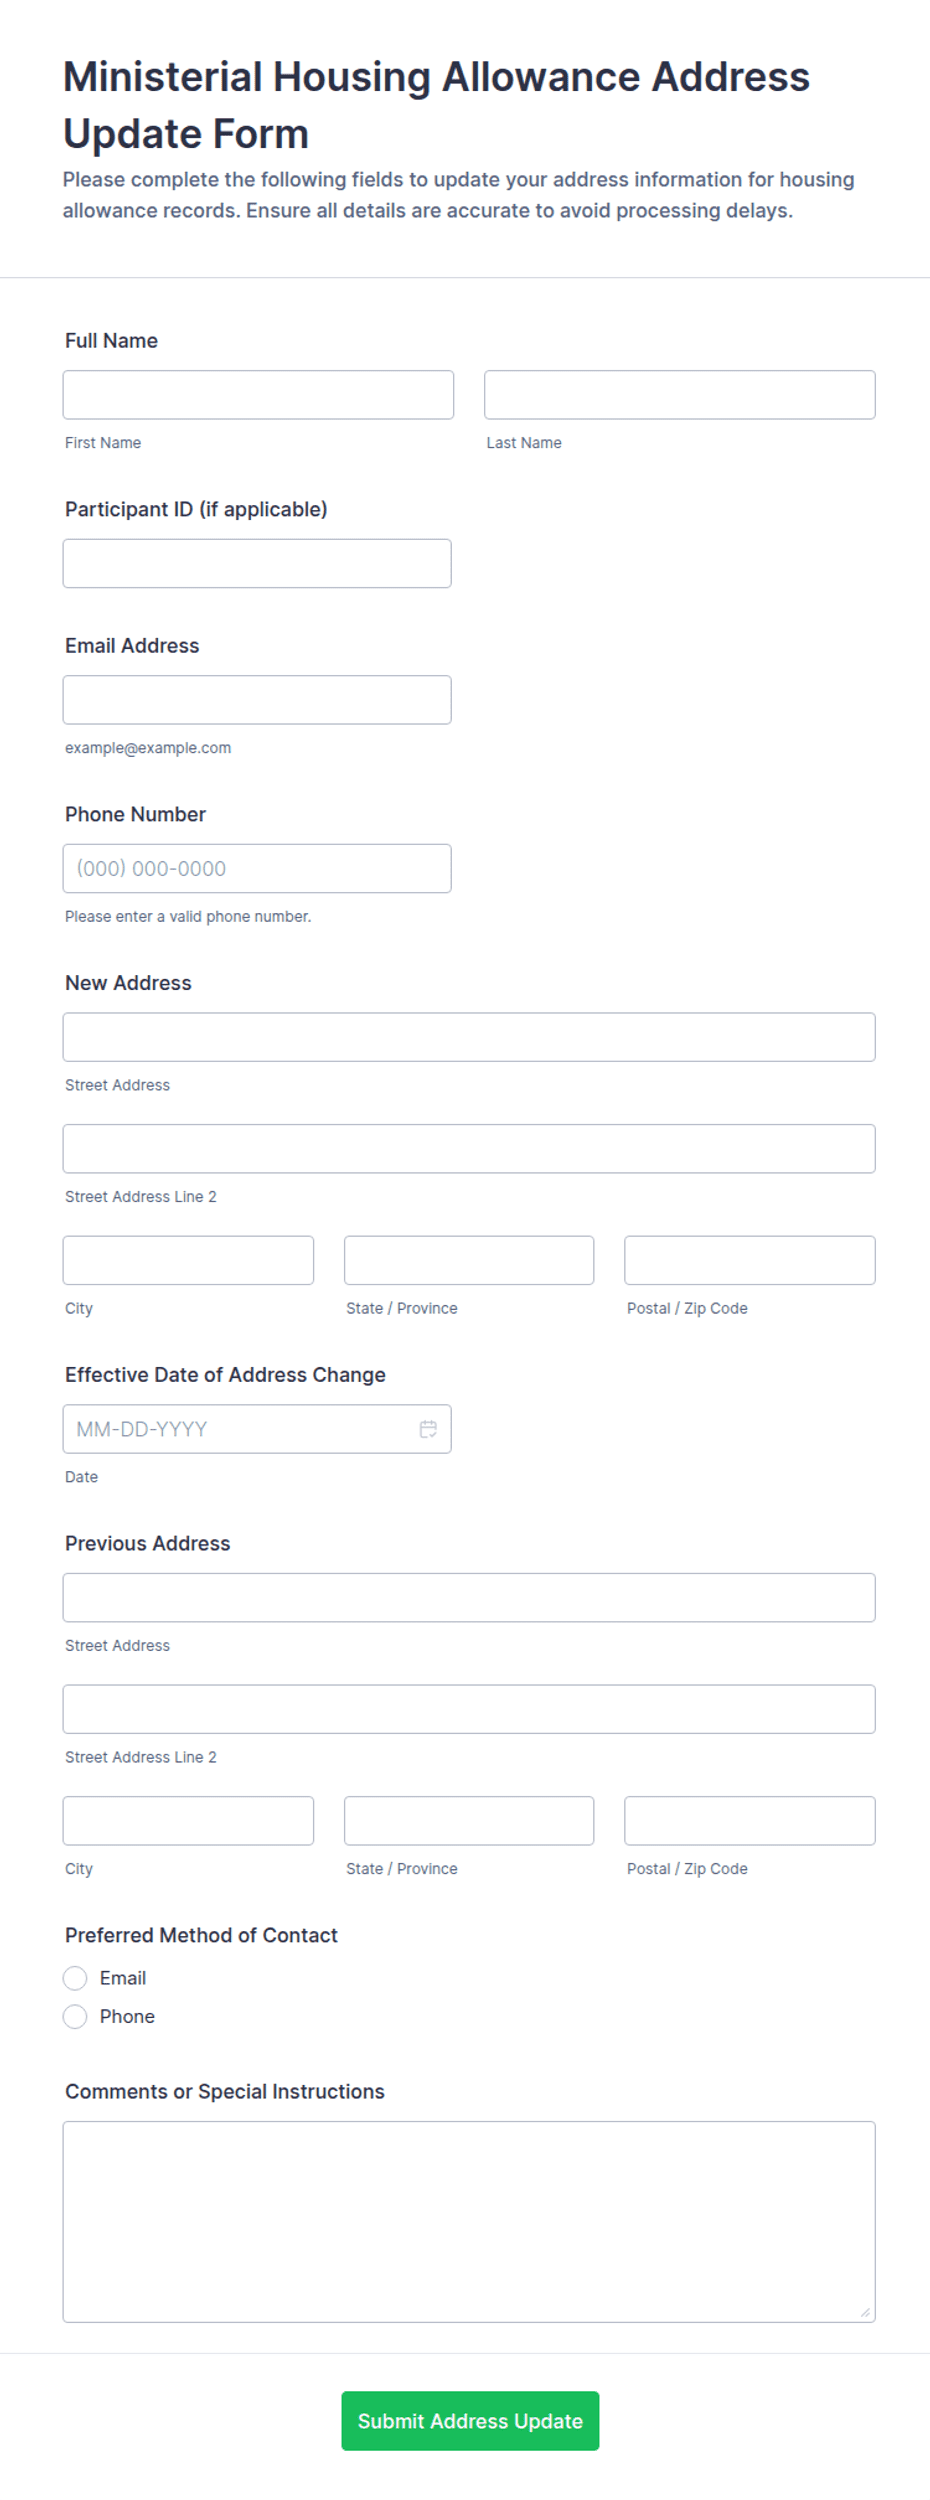Screen dimensions: 930x2500
Task: Click the Submit Address Update button
Action: (470, 2421)
